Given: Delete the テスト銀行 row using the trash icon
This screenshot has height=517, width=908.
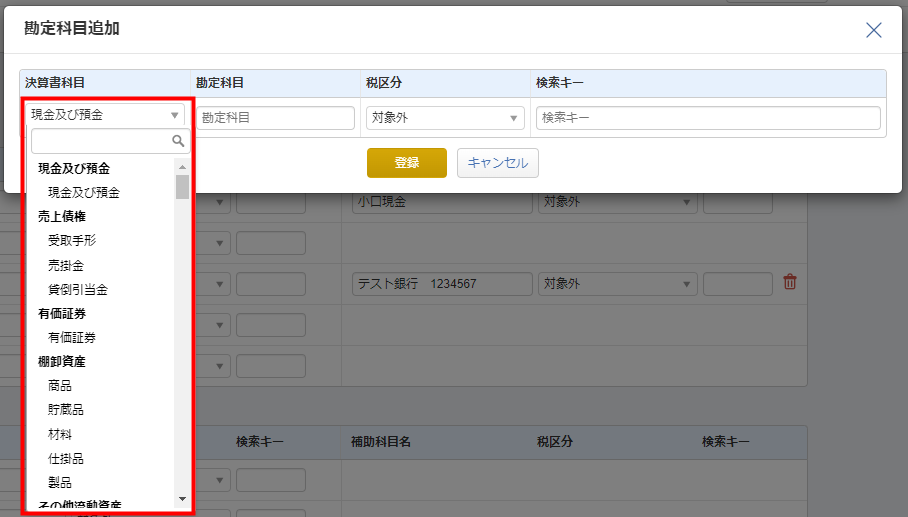Looking at the screenshot, I should (x=790, y=282).
